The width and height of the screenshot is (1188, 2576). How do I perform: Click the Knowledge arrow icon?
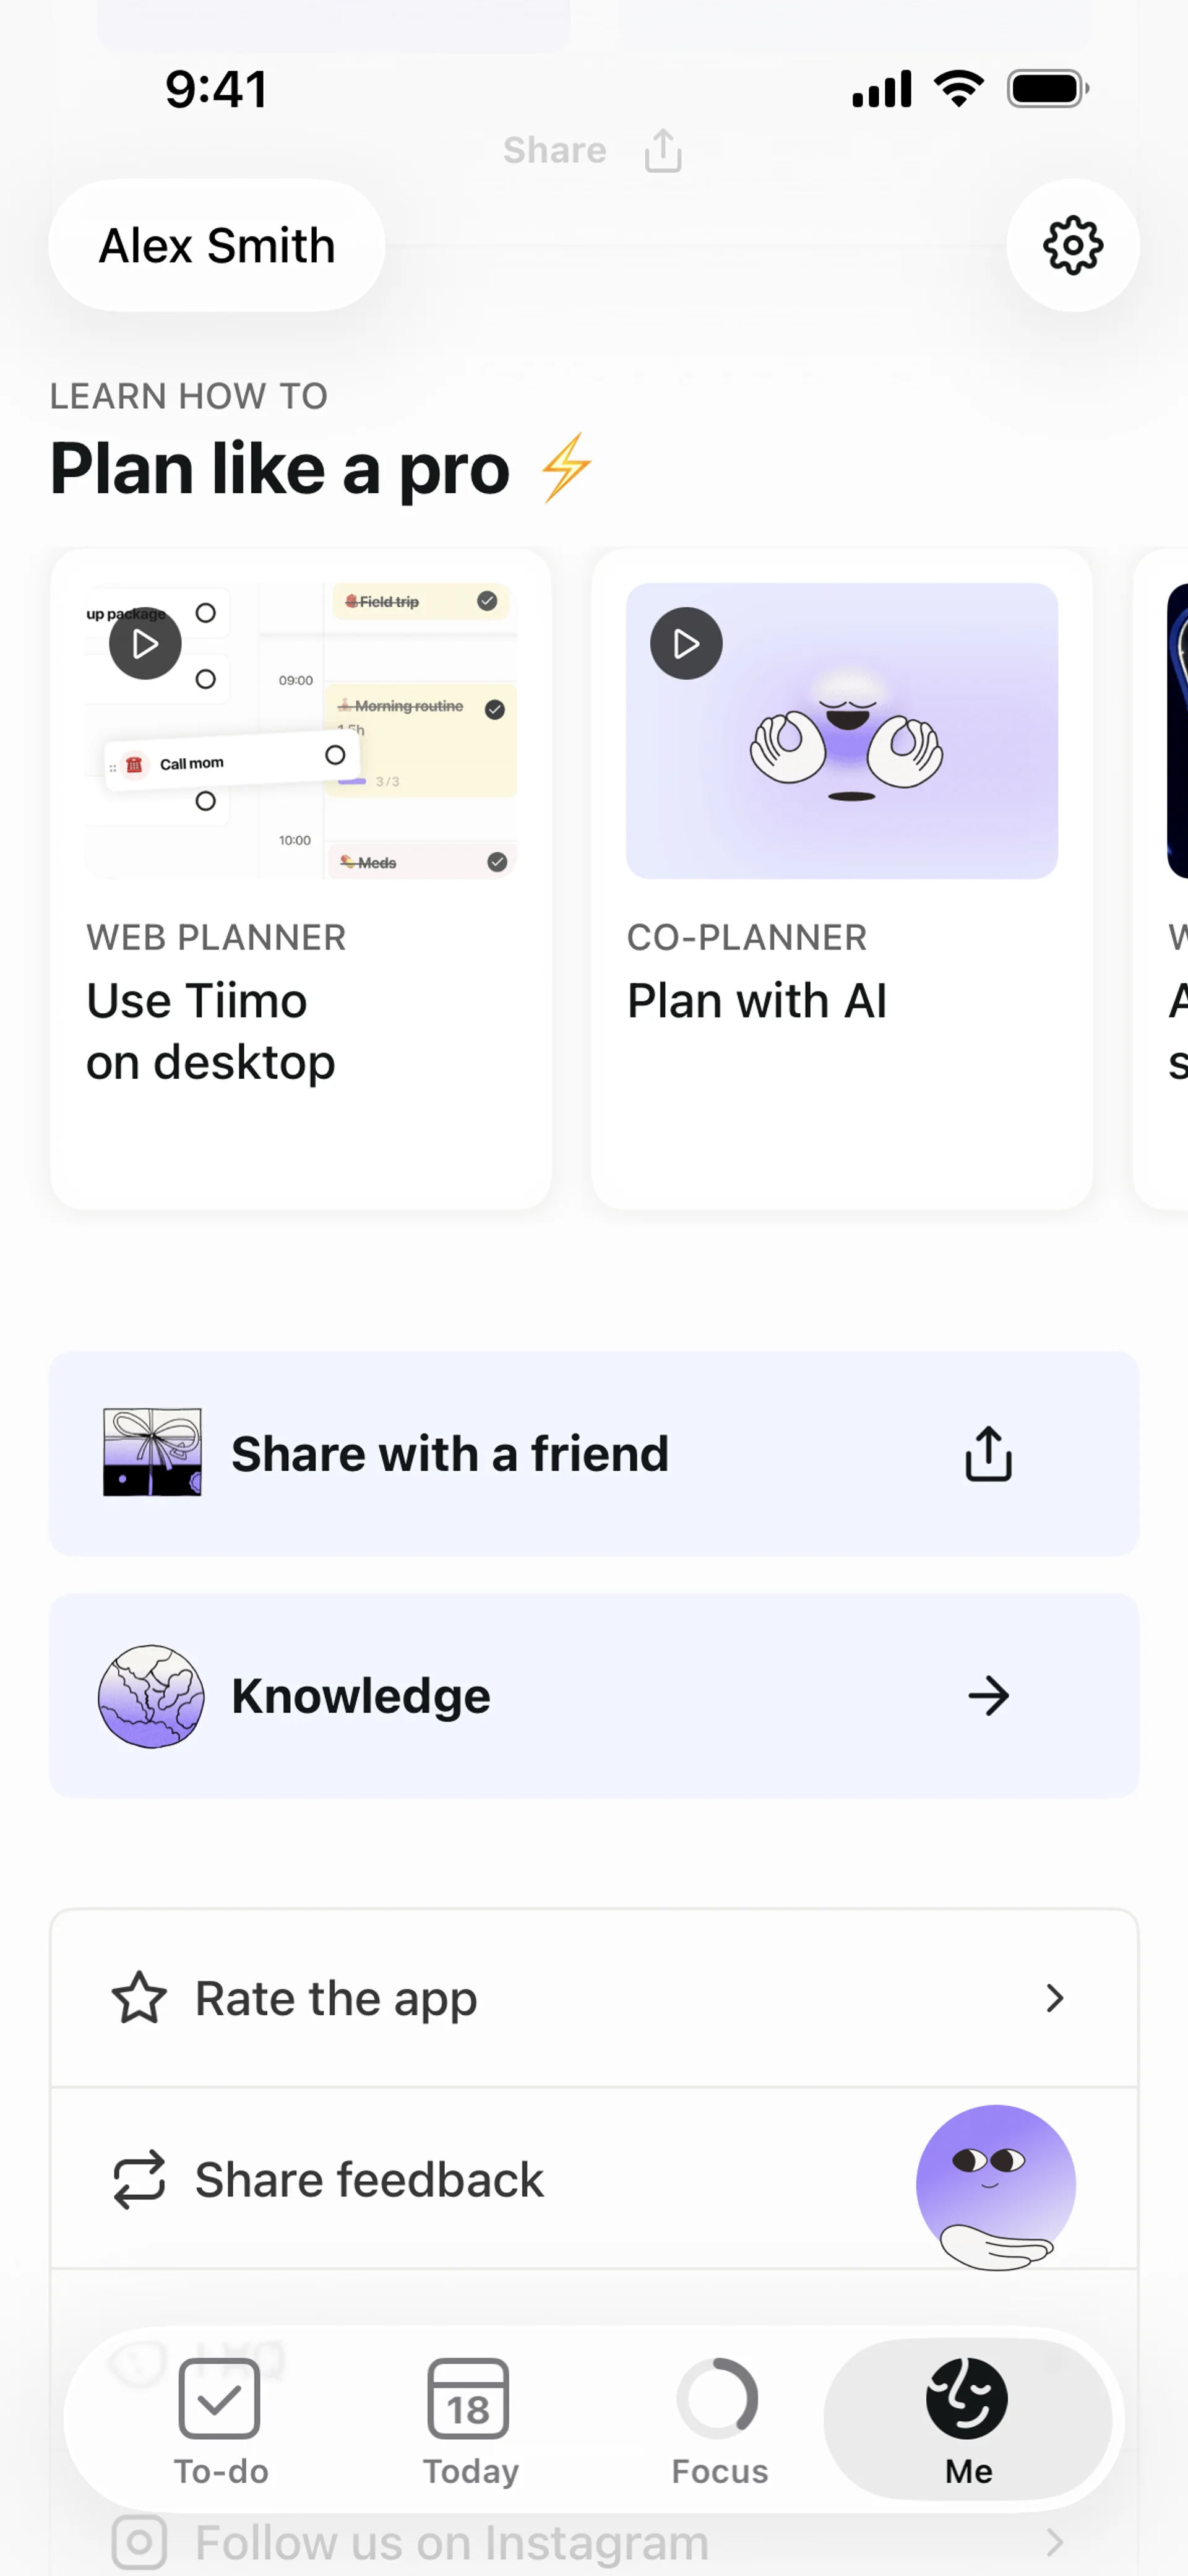[988, 1696]
